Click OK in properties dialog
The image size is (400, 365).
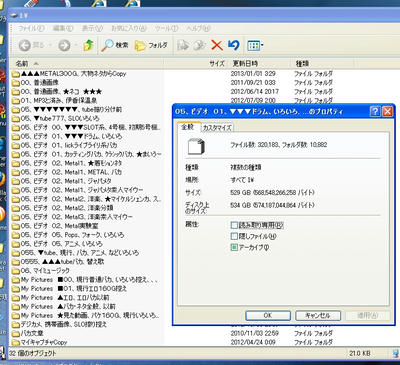click(268, 315)
